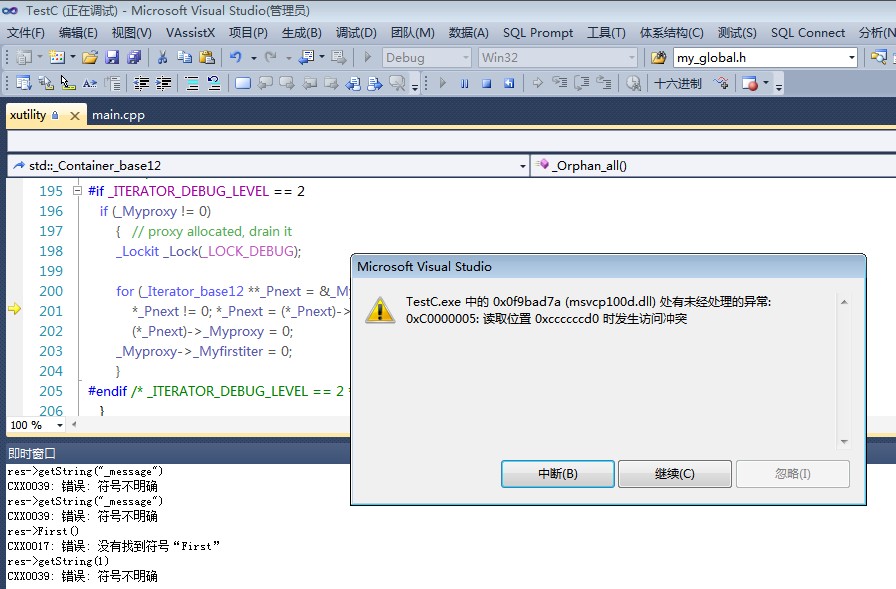Click the Save All icon
896x589 pixels.
point(134,57)
